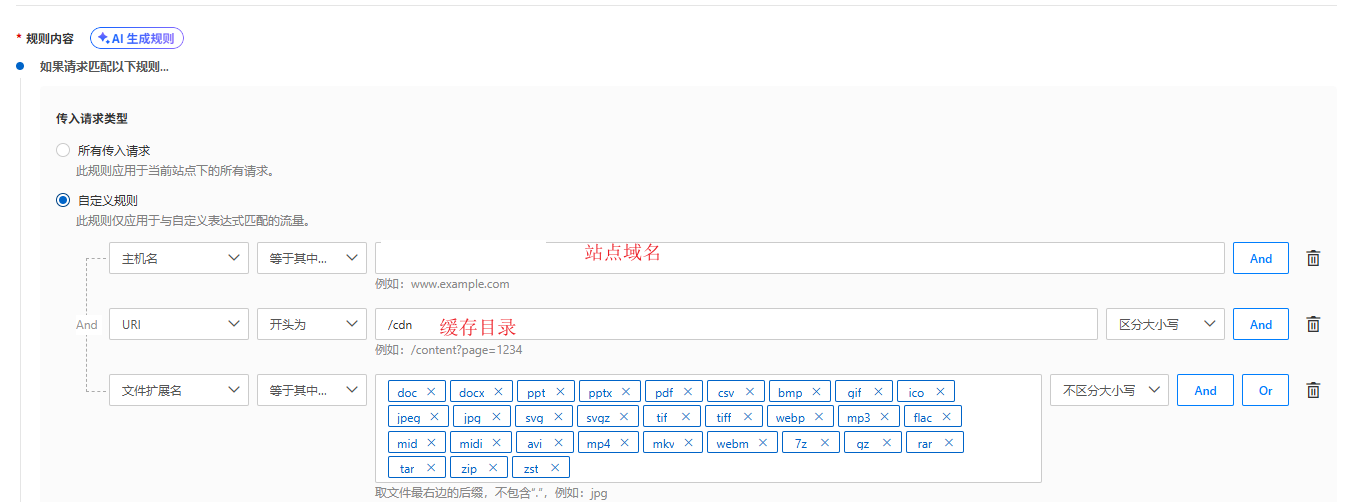
Task: Click And button on the 主机名 row
Action: pos(1260,258)
